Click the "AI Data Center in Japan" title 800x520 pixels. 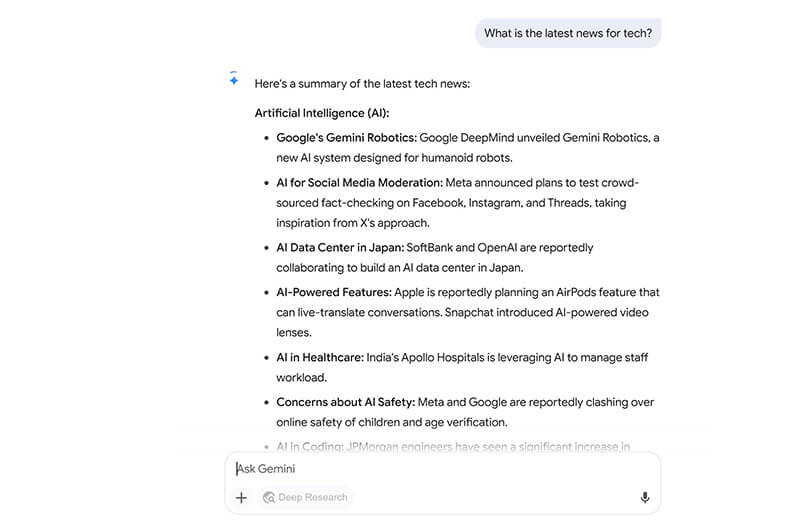339,247
